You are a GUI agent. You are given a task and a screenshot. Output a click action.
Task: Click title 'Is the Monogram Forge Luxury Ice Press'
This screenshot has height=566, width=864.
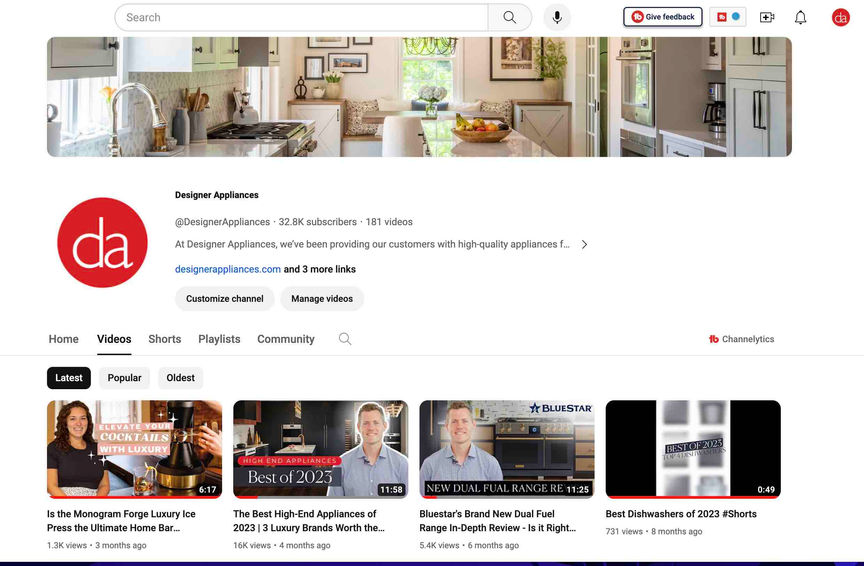tap(121, 521)
